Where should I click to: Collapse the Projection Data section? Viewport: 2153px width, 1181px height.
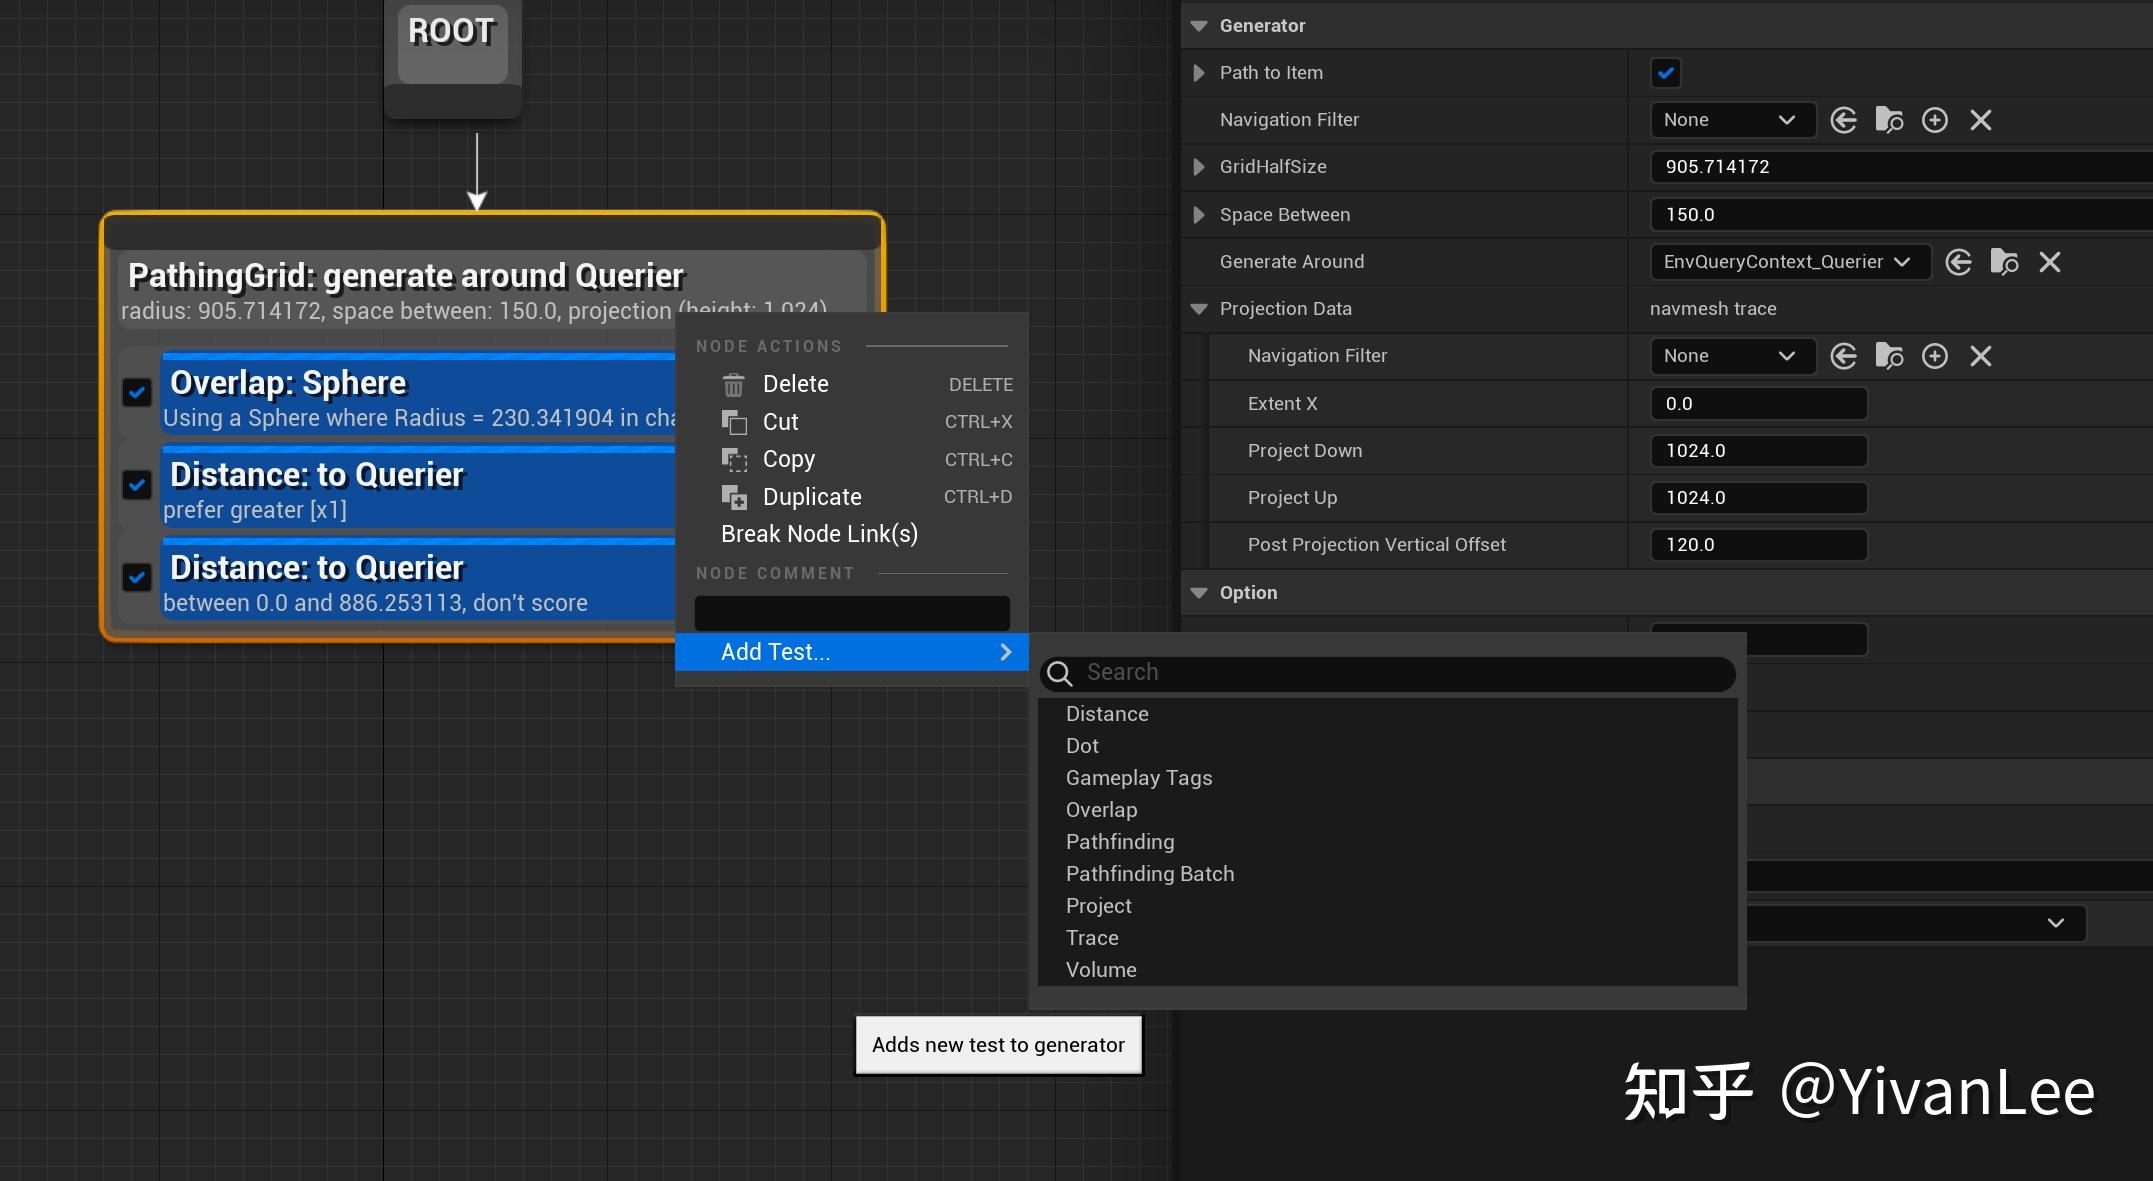(1199, 309)
